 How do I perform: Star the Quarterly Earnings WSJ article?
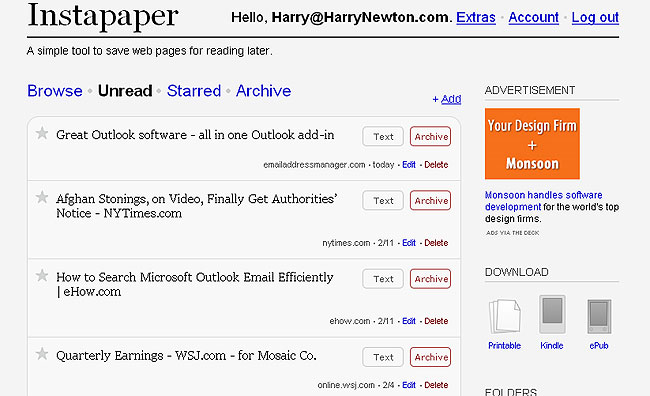[42, 354]
